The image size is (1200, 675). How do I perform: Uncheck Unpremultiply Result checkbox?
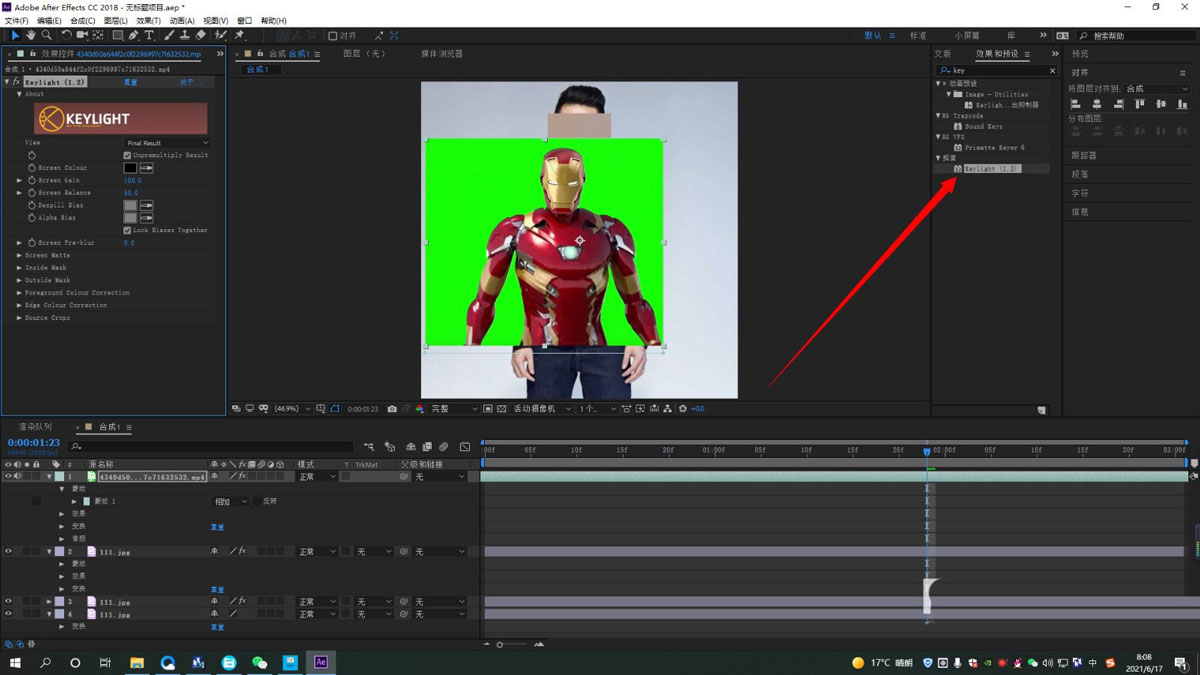tap(127, 155)
